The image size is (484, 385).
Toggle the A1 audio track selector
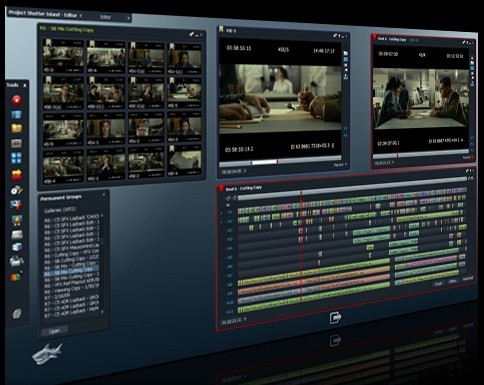click(230, 221)
